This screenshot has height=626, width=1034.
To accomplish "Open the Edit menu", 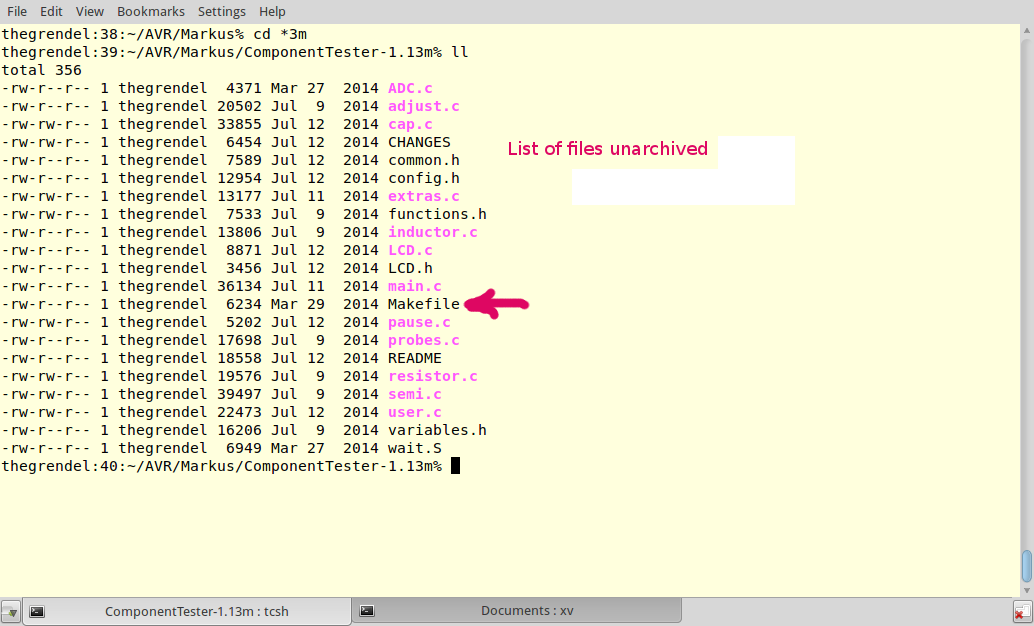I will pyautogui.click(x=51, y=11).
